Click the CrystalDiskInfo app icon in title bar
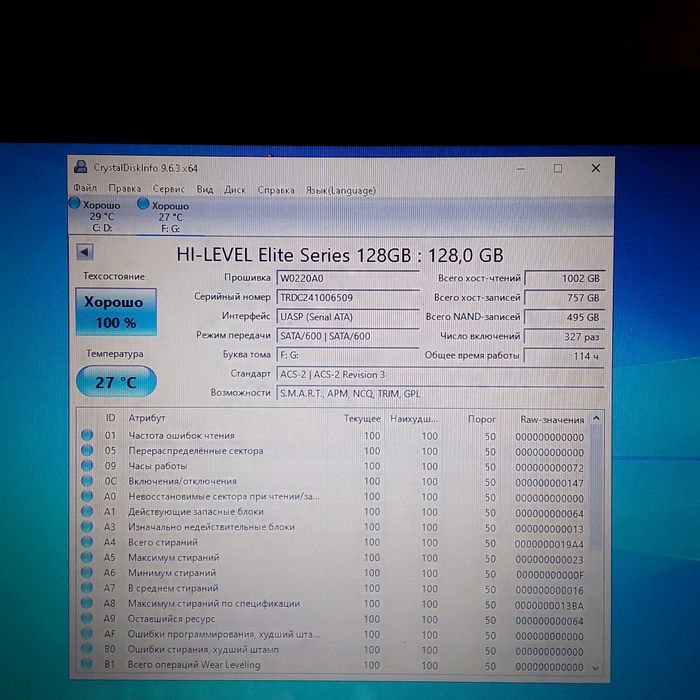The width and height of the screenshot is (700, 700). (80, 167)
